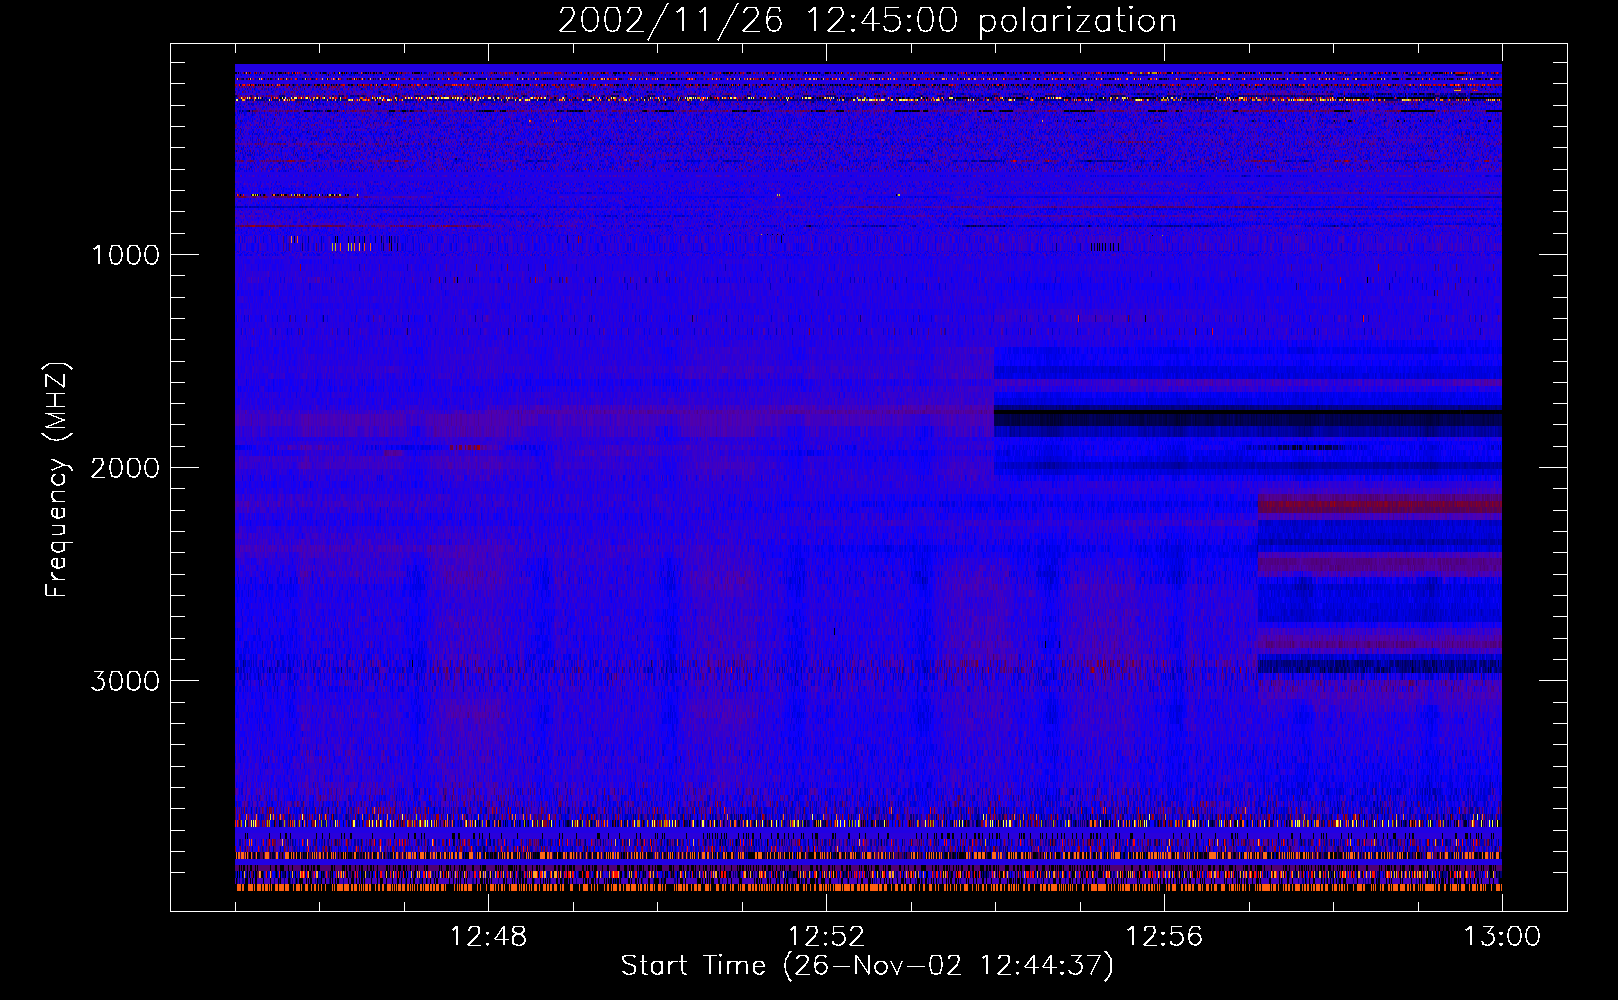Click the 2000 frequency tick label
Screen dimensions: 1618x1000
[x=125, y=468]
